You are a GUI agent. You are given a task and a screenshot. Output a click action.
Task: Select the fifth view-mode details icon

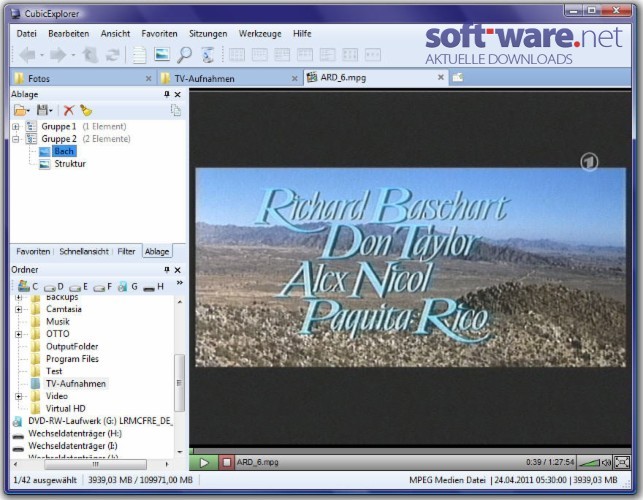(327, 55)
